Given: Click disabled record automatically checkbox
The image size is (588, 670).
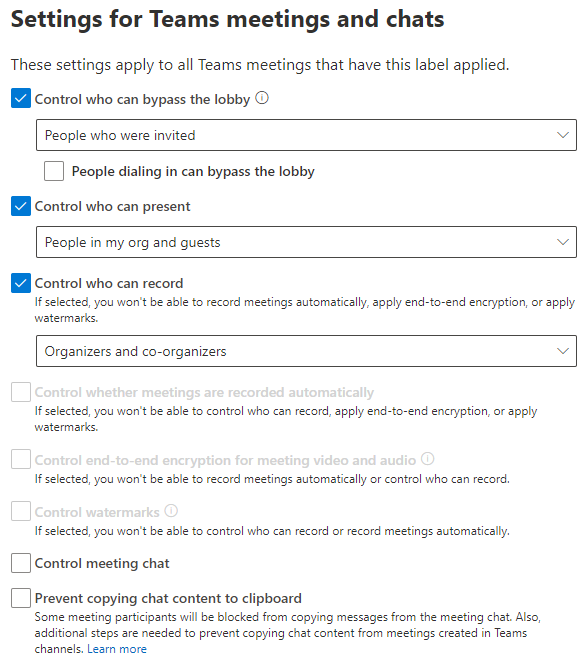Looking at the screenshot, I should tap(21, 392).
